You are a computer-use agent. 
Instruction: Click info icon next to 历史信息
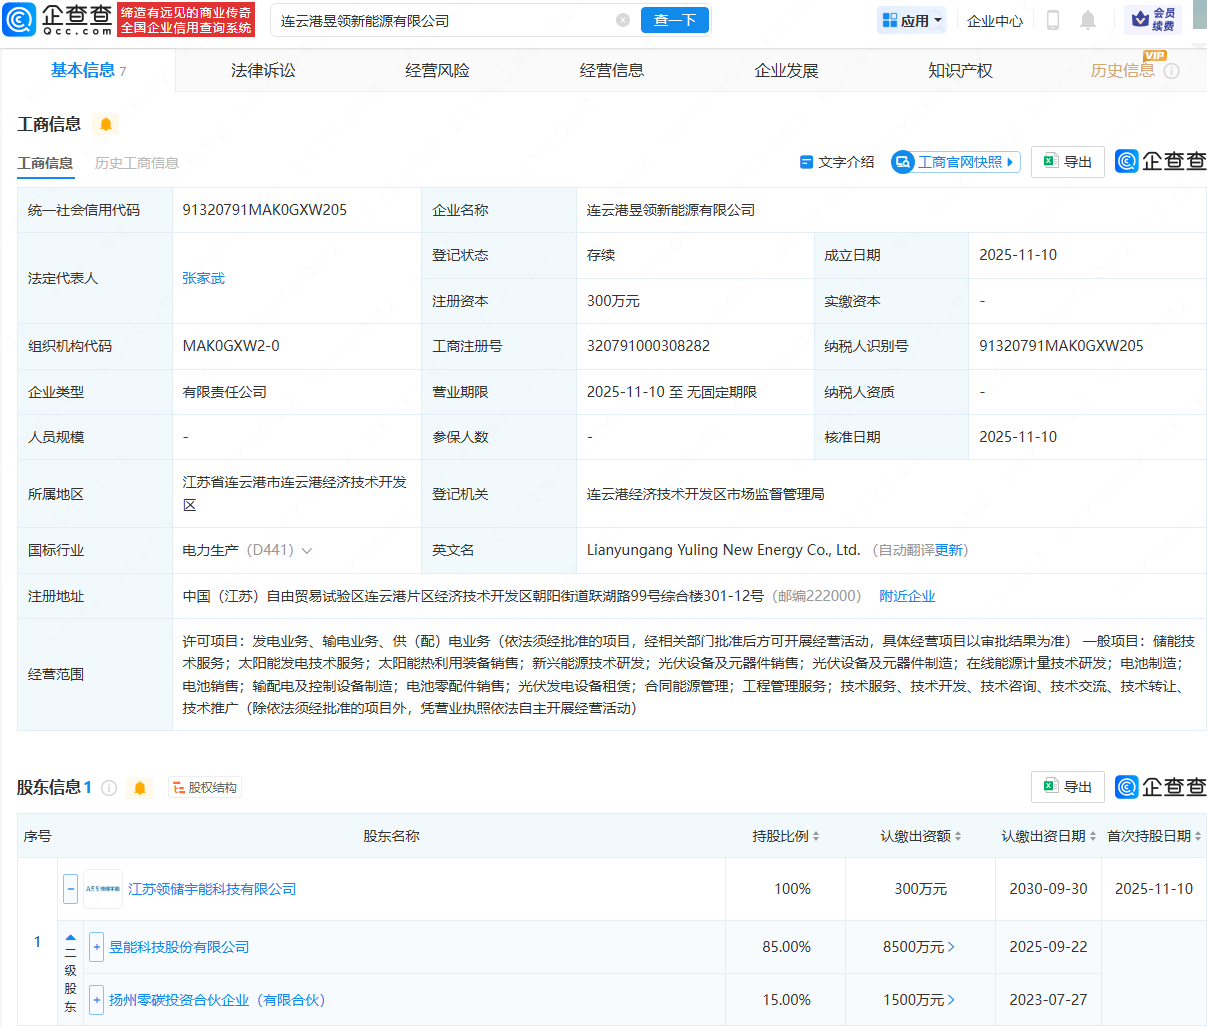1172,71
